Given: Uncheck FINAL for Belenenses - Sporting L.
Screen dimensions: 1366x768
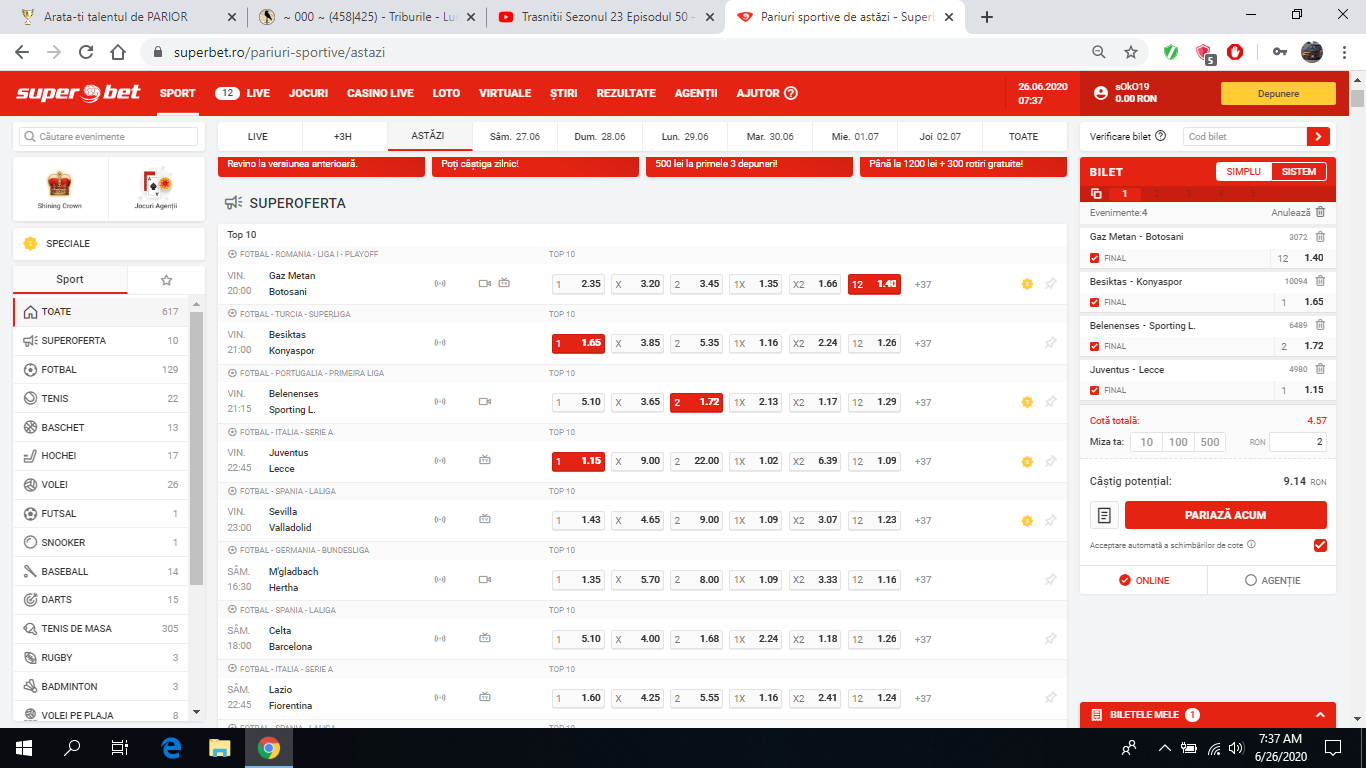Looking at the screenshot, I should tap(1095, 346).
